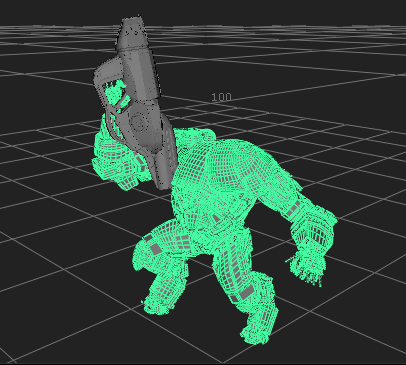
Task: Click the circular dial on gray object
Action: click(x=139, y=121)
